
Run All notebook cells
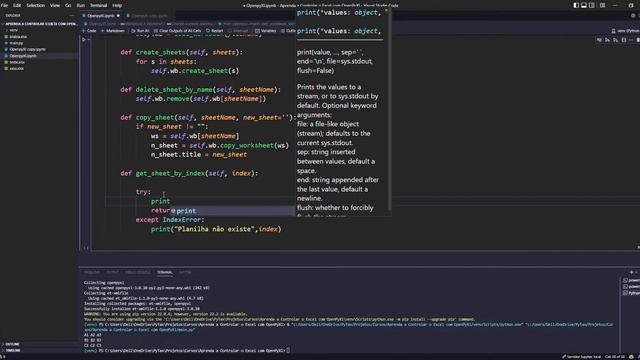coord(140,31)
